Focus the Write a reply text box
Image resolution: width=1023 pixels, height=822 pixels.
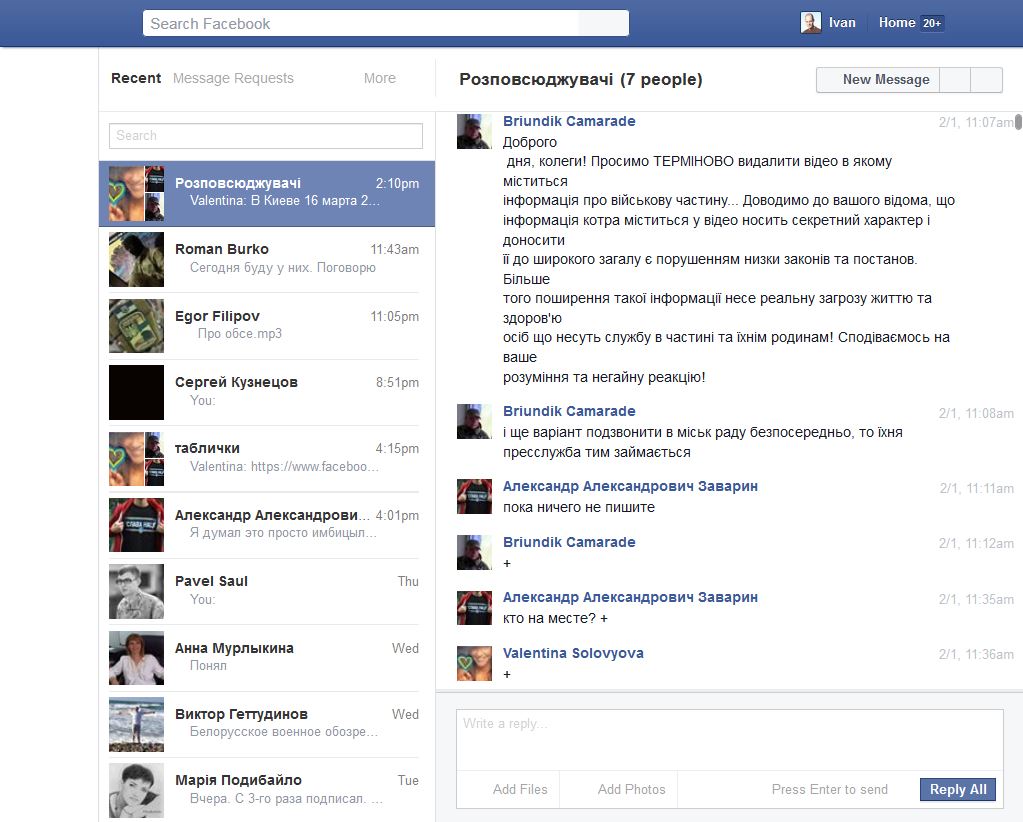[729, 738]
